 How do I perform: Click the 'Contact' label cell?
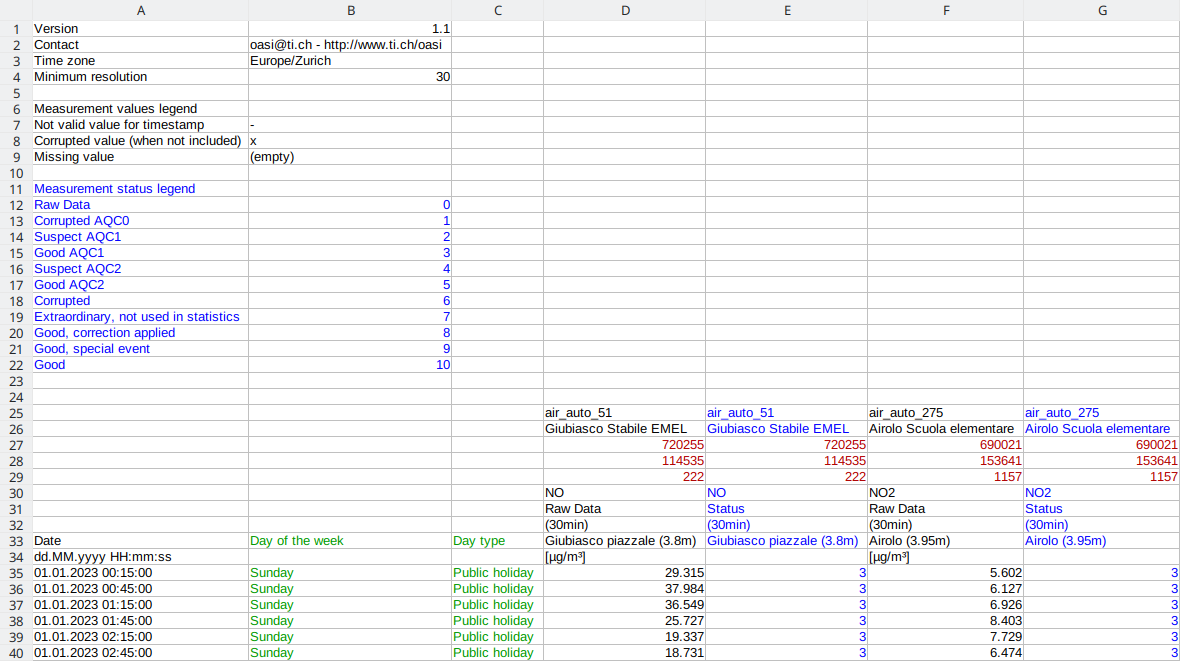[140, 44]
